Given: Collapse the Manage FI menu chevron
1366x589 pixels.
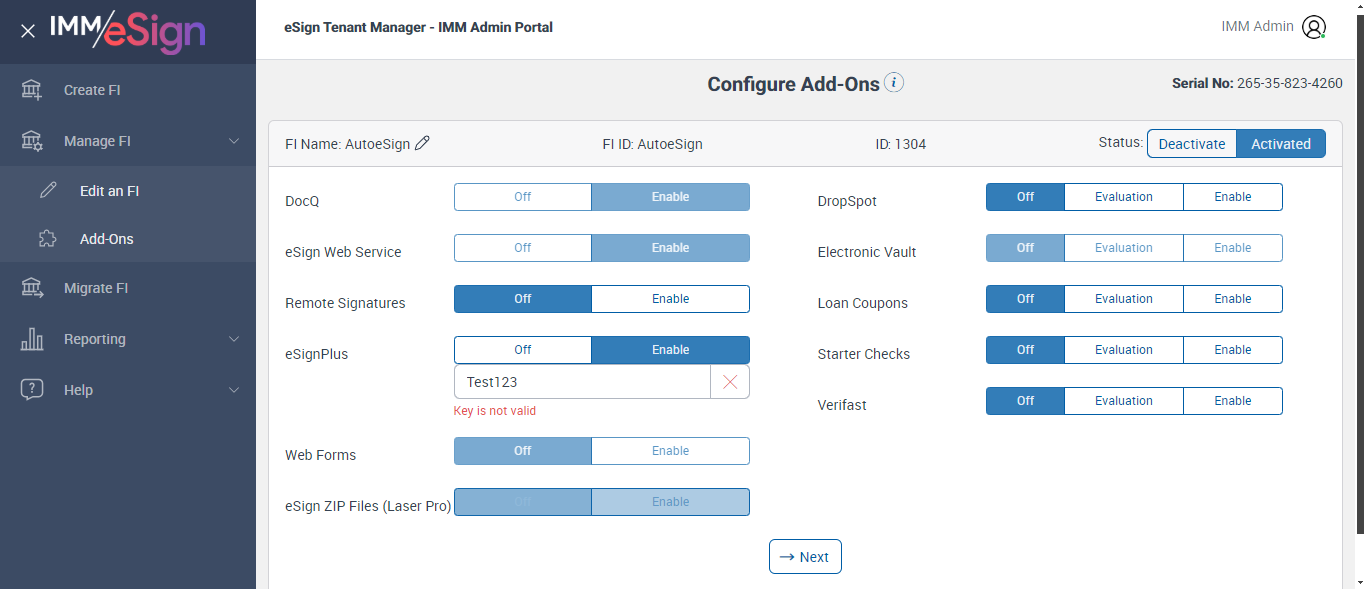Looking at the screenshot, I should (x=234, y=141).
